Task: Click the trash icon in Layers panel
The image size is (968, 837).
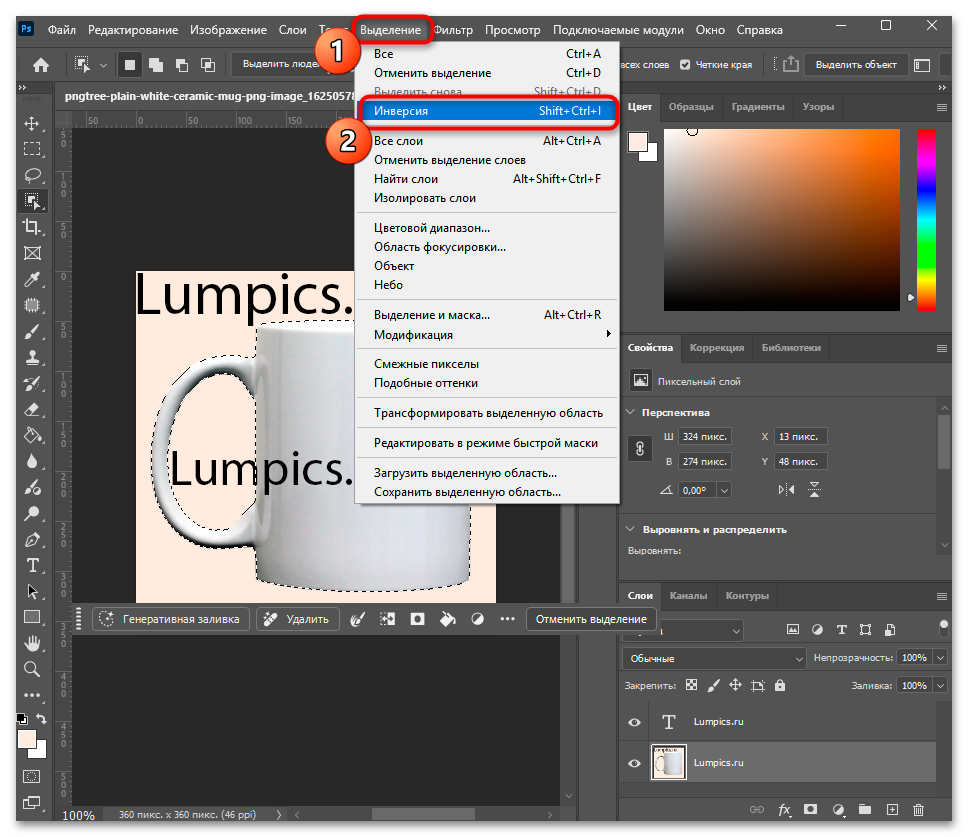Action: tap(919, 810)
